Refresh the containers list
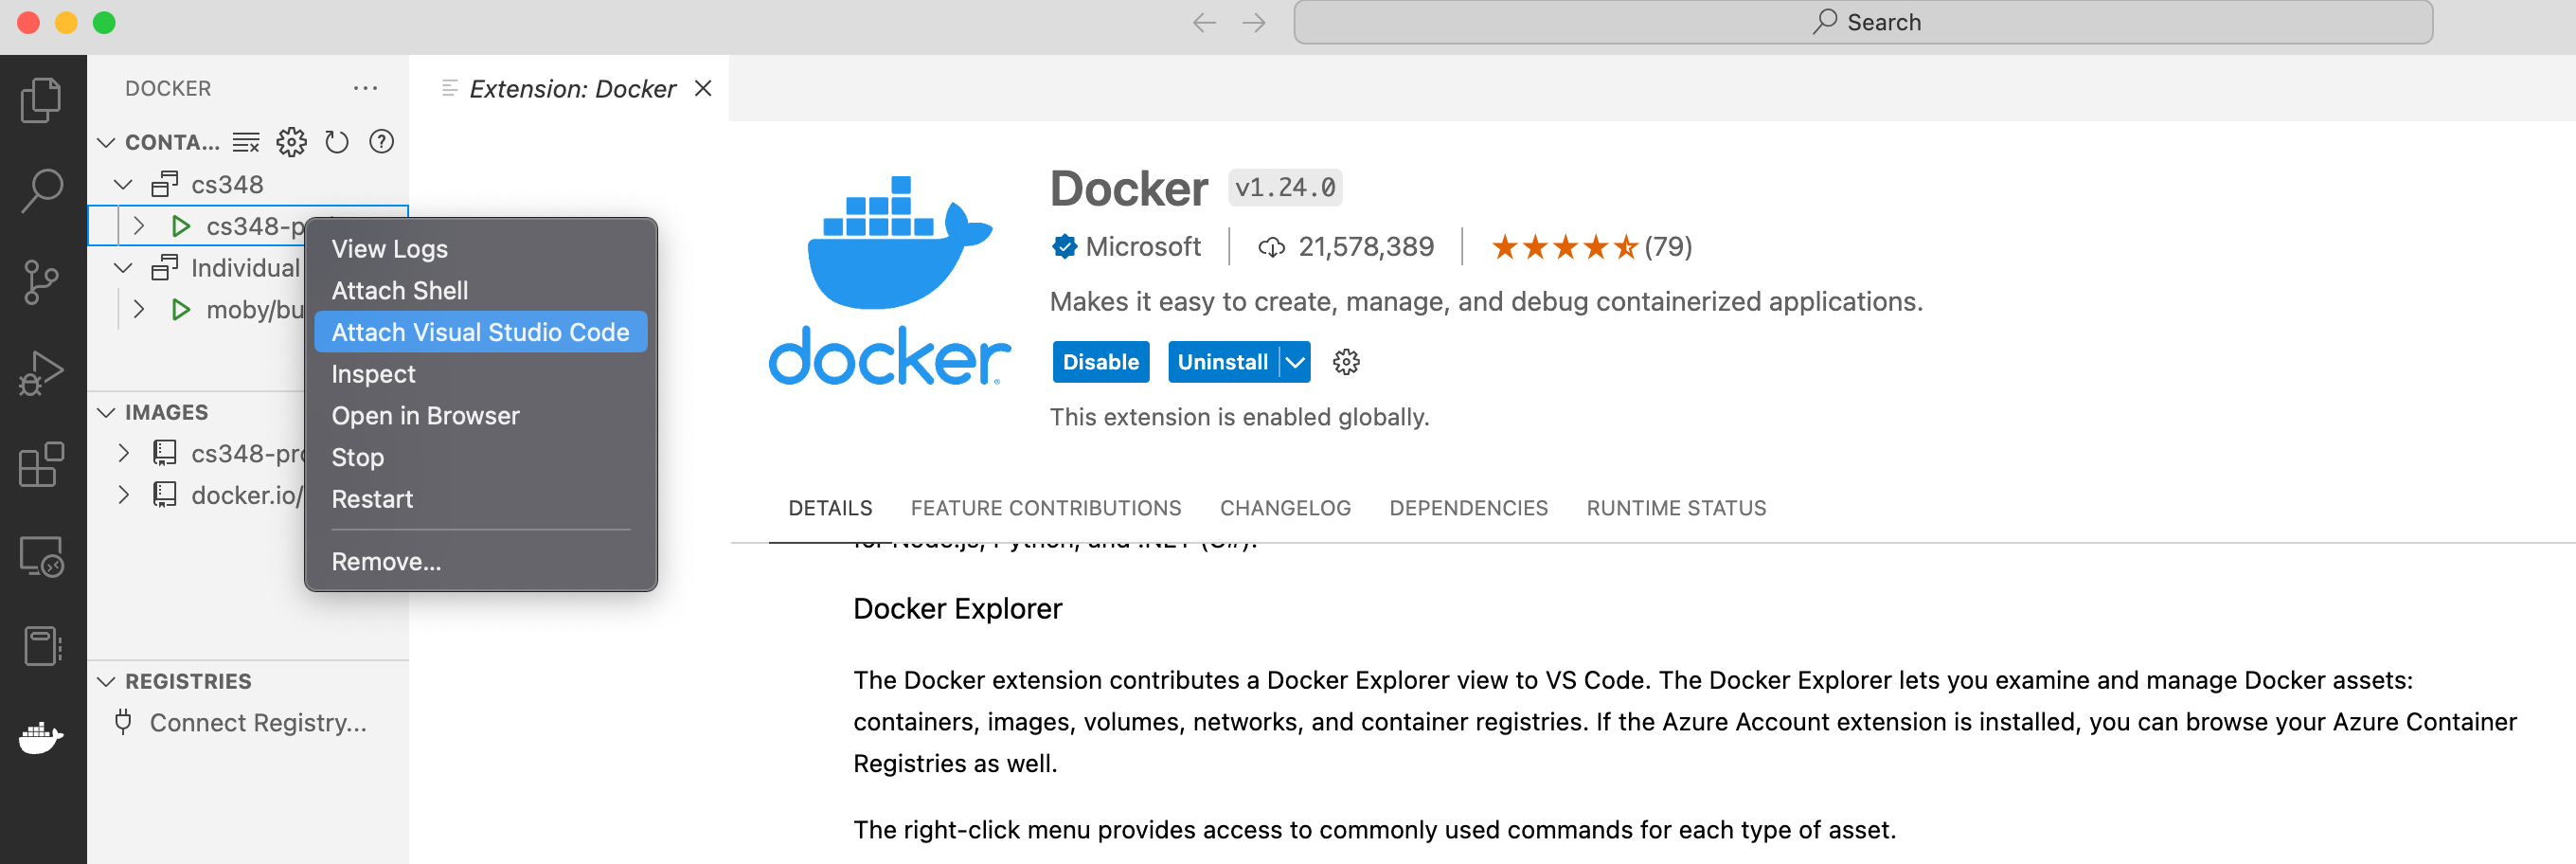This screenshot has height=864, width=2576. (x=337, y=142)
